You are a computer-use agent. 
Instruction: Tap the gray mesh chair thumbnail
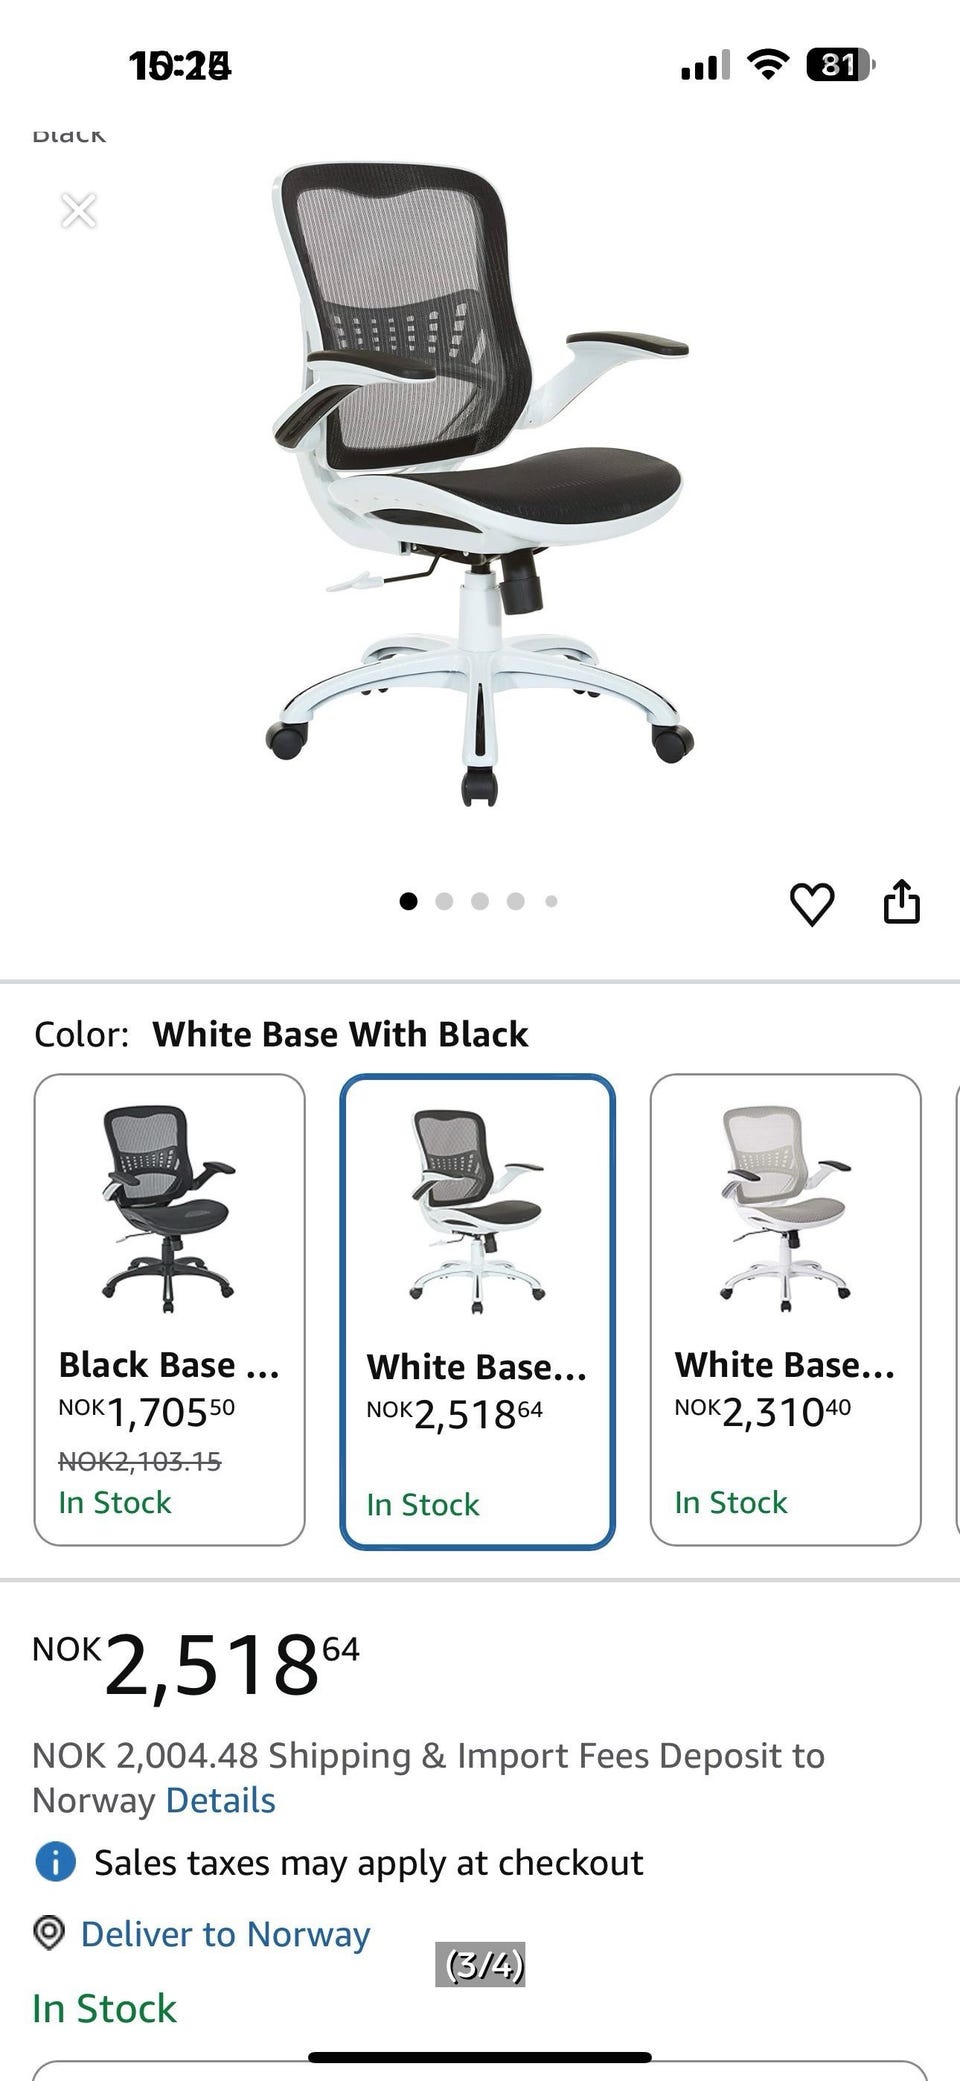785,1209
